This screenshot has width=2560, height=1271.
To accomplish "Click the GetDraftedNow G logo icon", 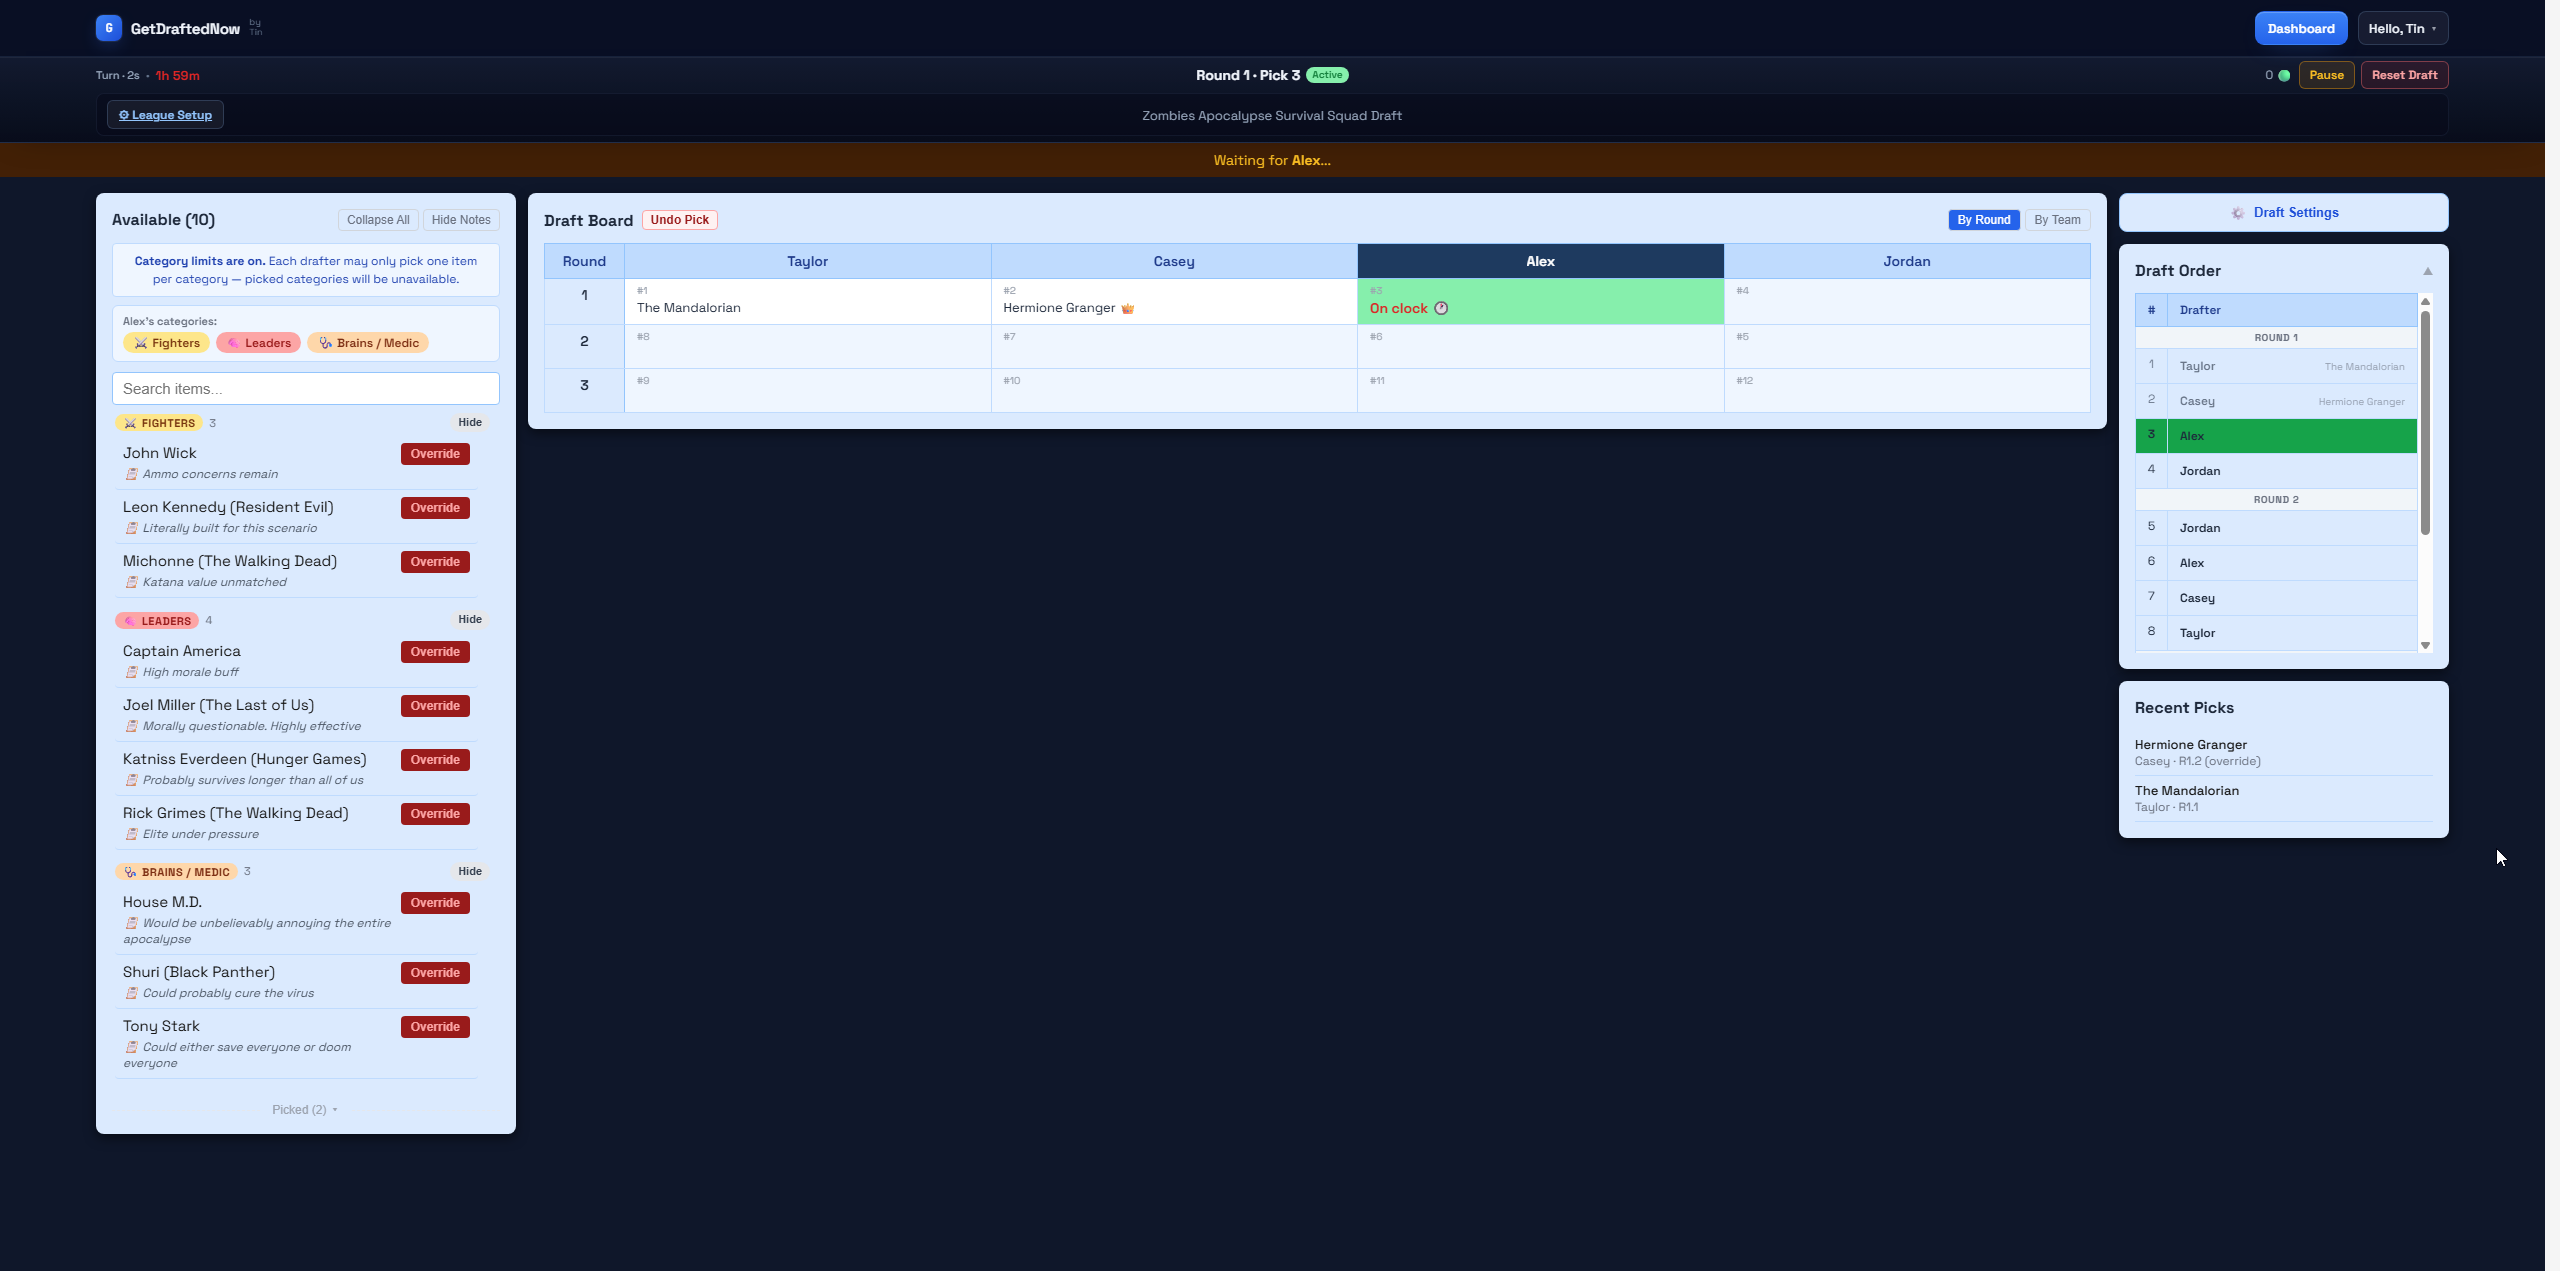I will click(x=109, y=28).
